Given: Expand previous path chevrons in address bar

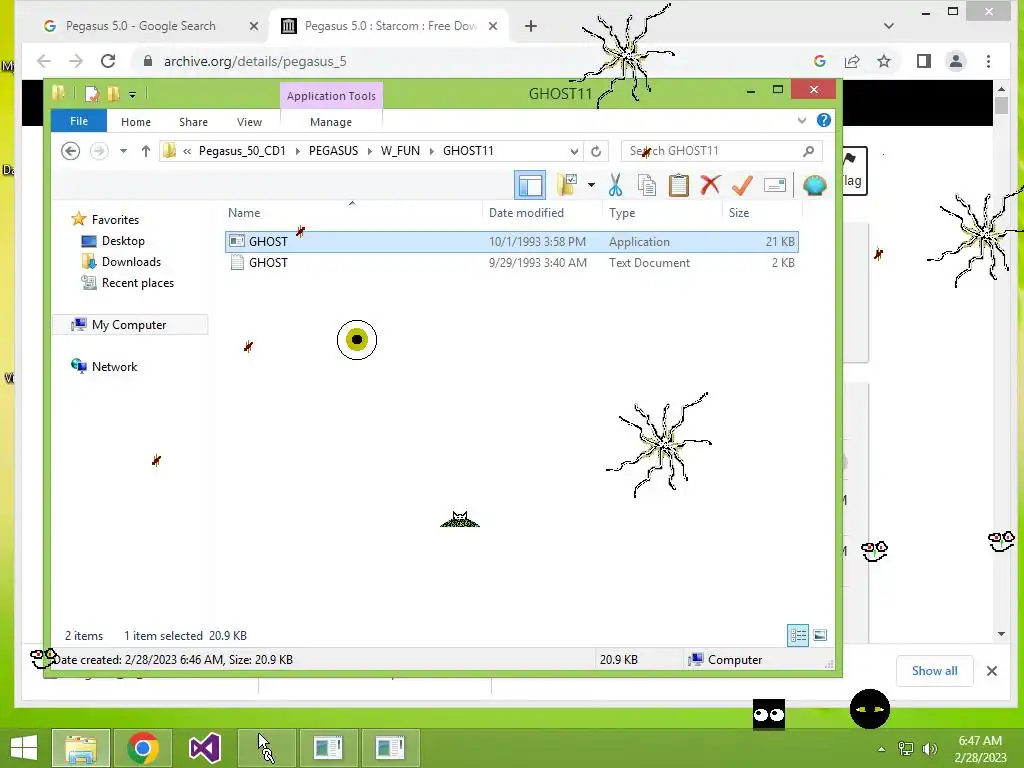Looking at the screenshot, I should [x=187, y=152].
